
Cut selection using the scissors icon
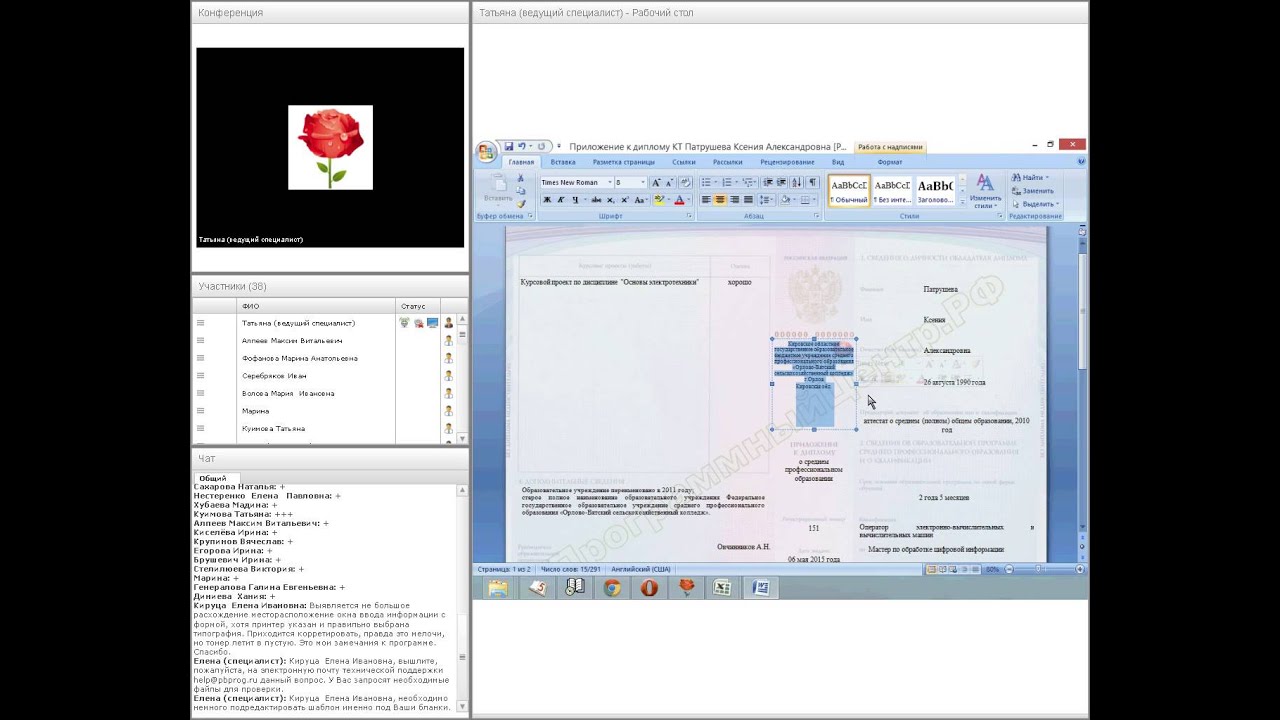click(520, 178)
